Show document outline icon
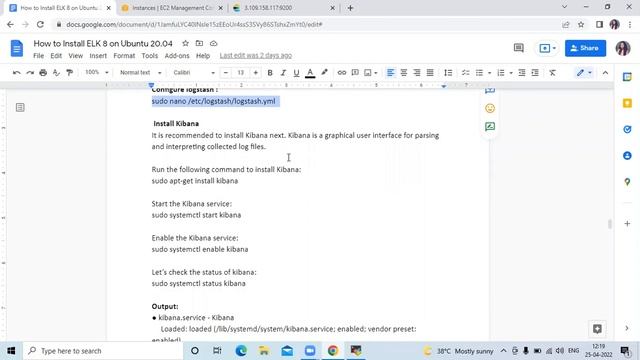The width and height of the screenshot is (640, 360). [20, 107]
